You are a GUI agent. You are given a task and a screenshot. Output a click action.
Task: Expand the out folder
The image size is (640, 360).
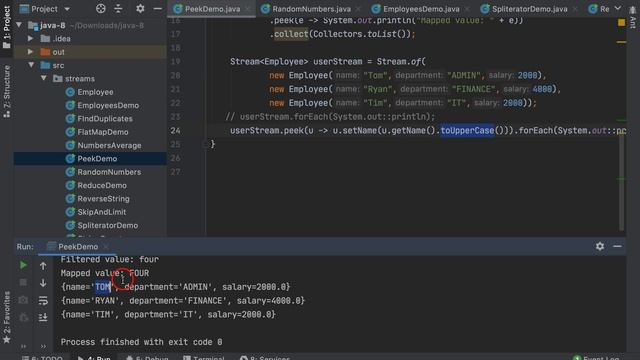[x=31, y=52]
